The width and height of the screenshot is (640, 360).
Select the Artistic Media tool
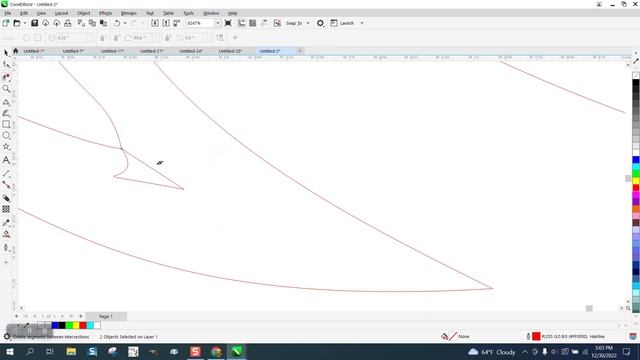pyautogui.click(x=6, y=113)
